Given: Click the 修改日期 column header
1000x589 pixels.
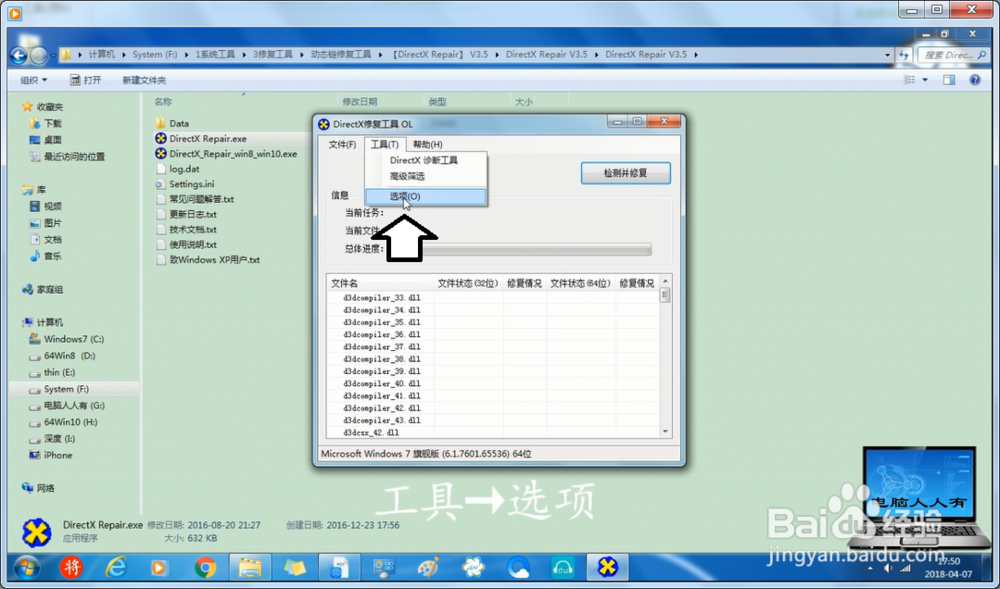Looking at the screenshot, I should (360, 101).
